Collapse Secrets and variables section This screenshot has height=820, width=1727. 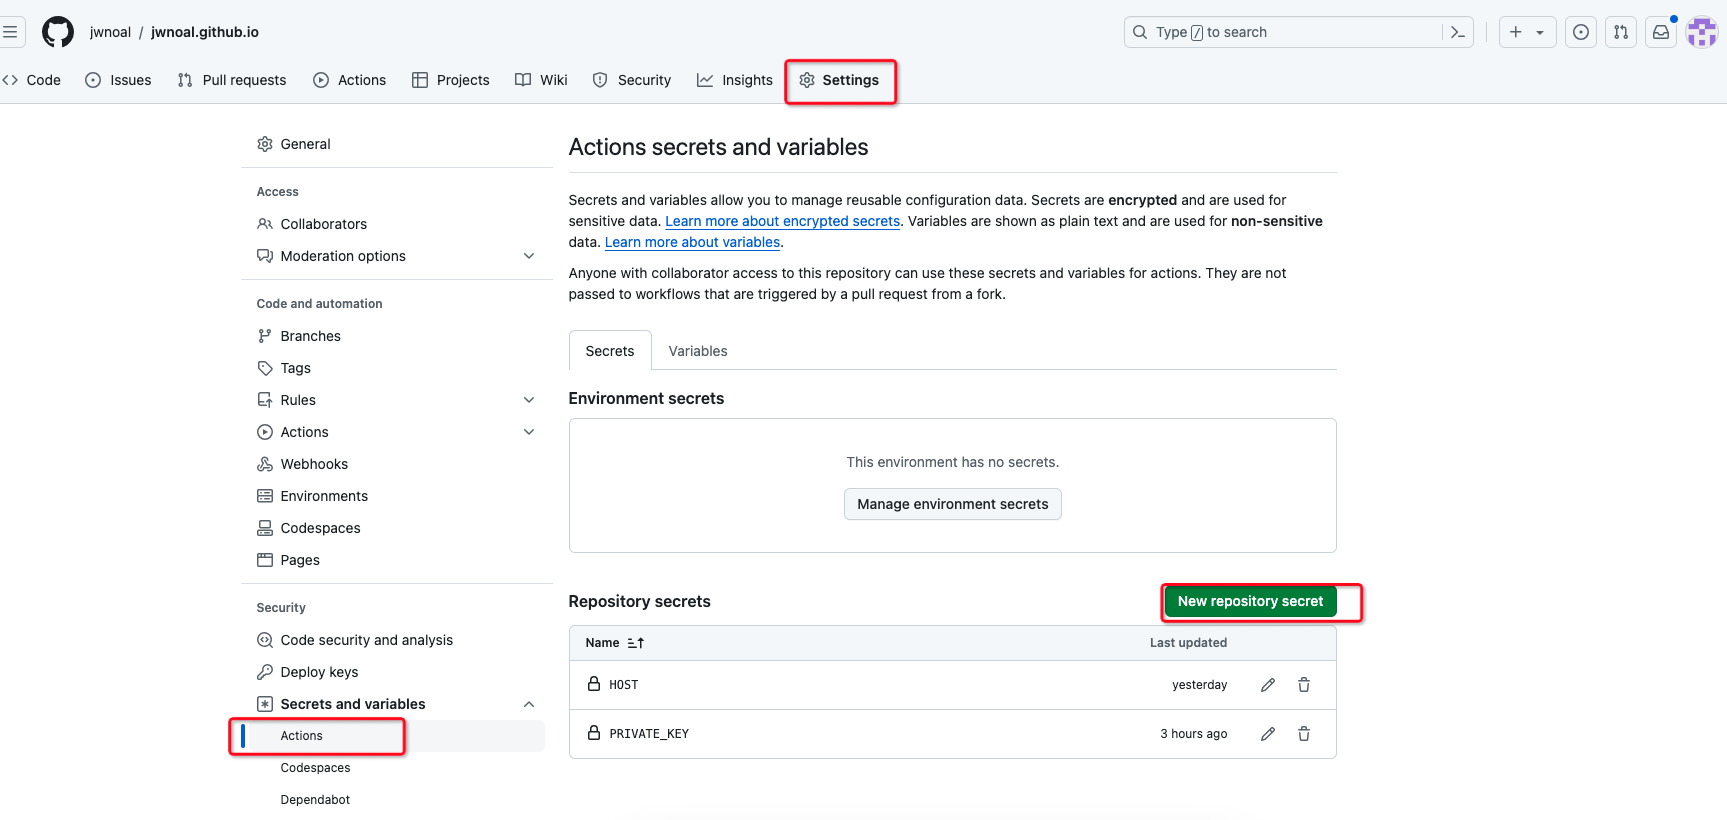point(529,704)
